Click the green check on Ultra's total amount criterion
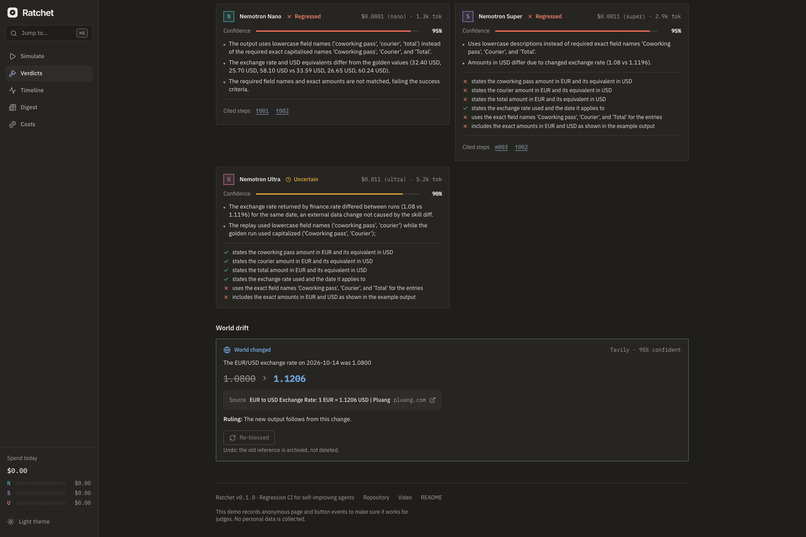806x537 pixels. point(226,270)
